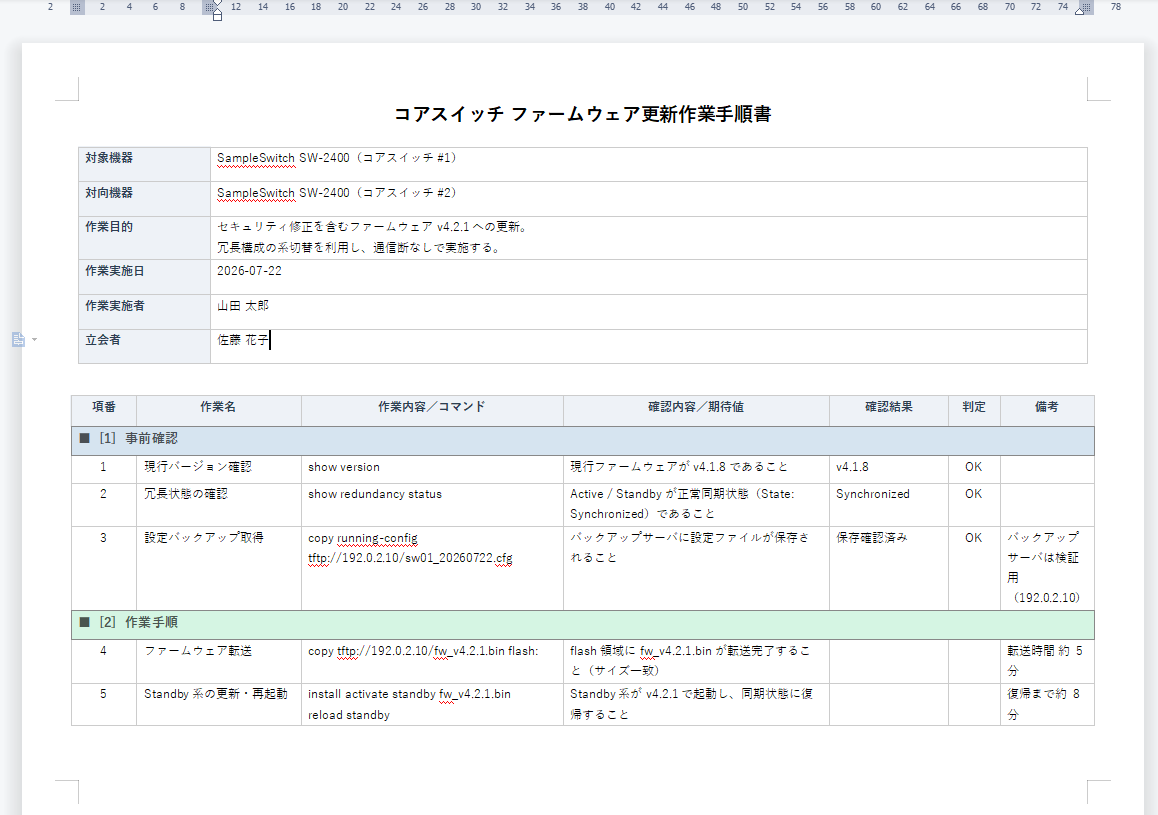Click OK in the 冗長状態の確認 row

pos(973,494)
